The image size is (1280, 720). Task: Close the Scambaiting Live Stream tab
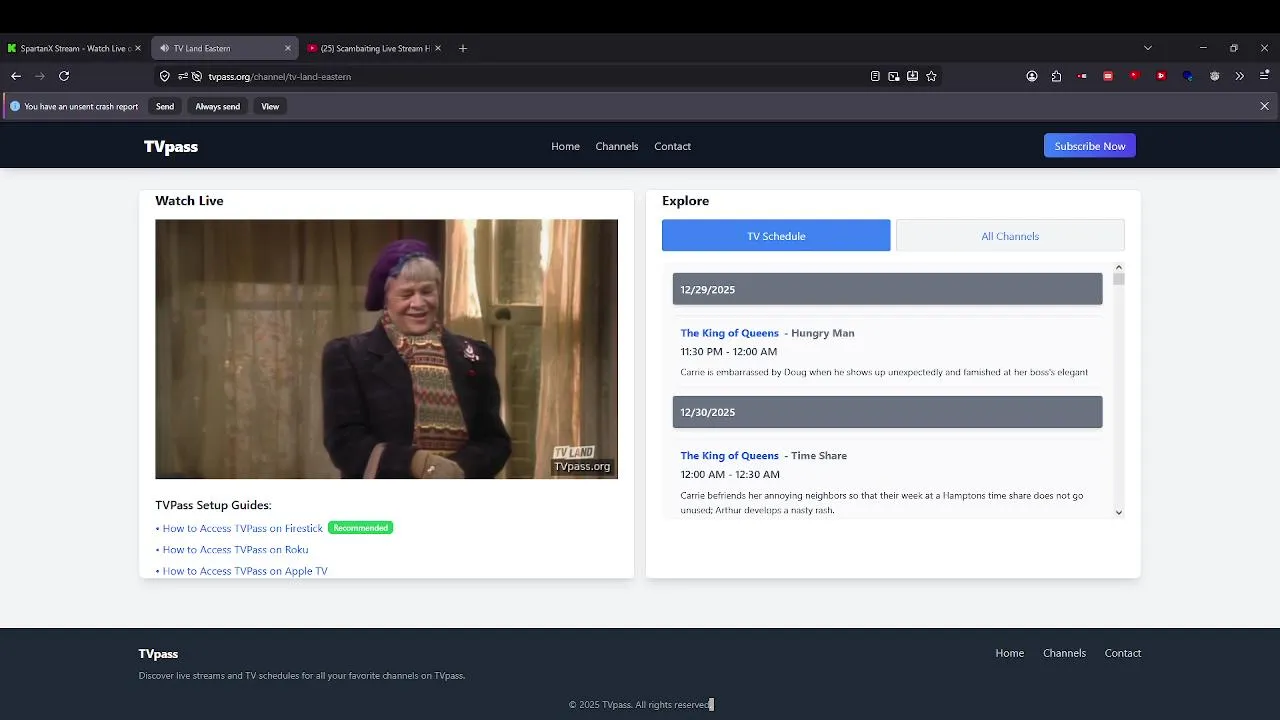click(x=438, y=48)
